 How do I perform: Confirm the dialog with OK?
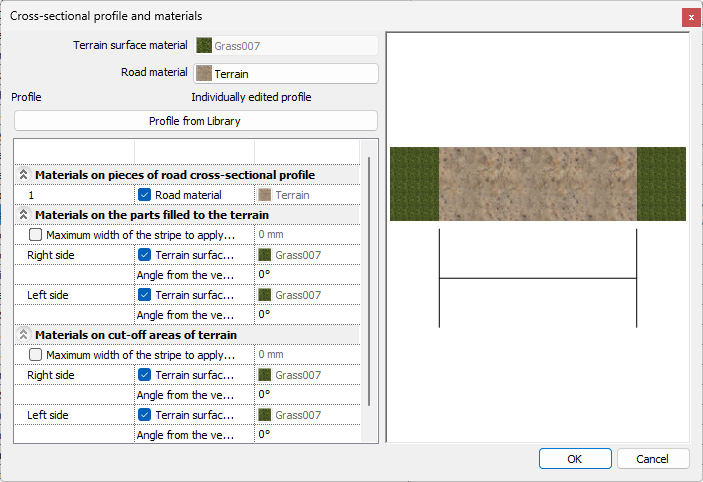click(575, 458)
